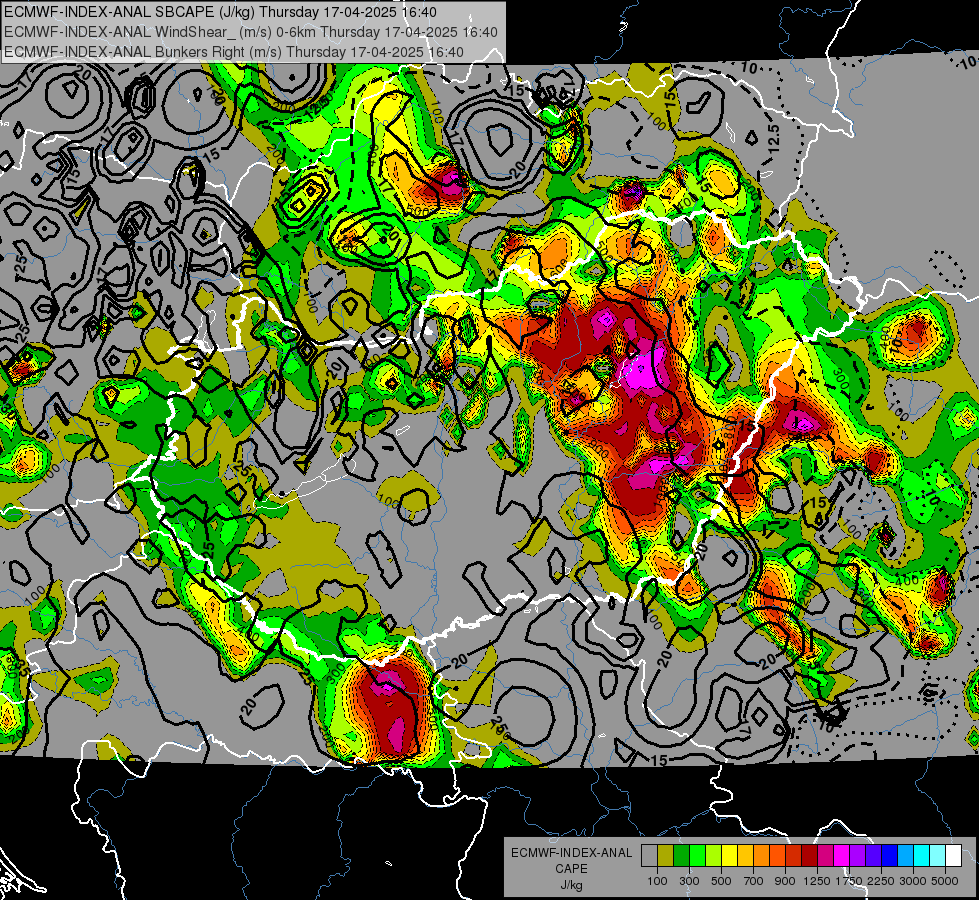
Task: Select the pink-magenta swatch after 1250
Action: pyautogui.click(x=825, y=855)
